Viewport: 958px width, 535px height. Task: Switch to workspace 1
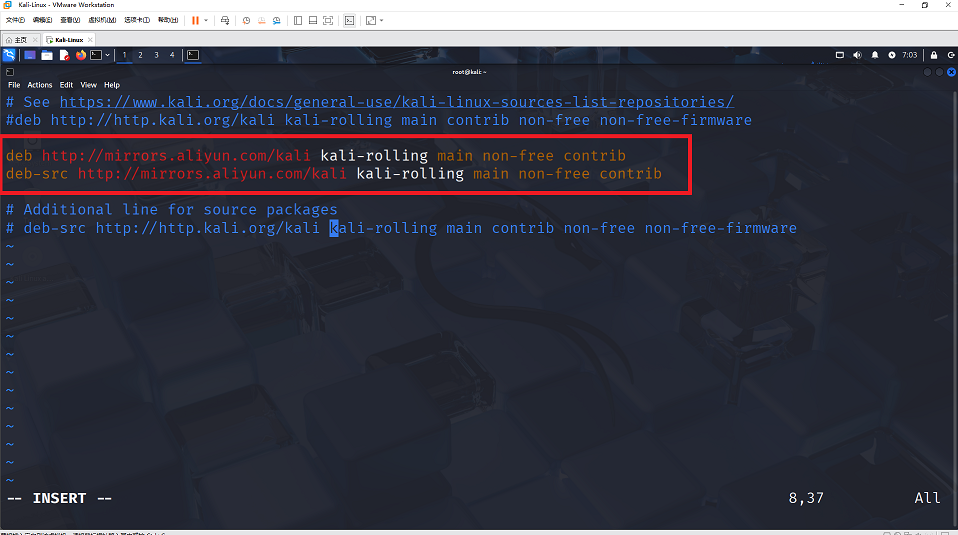pyautogui.click(x=125, y=55)
